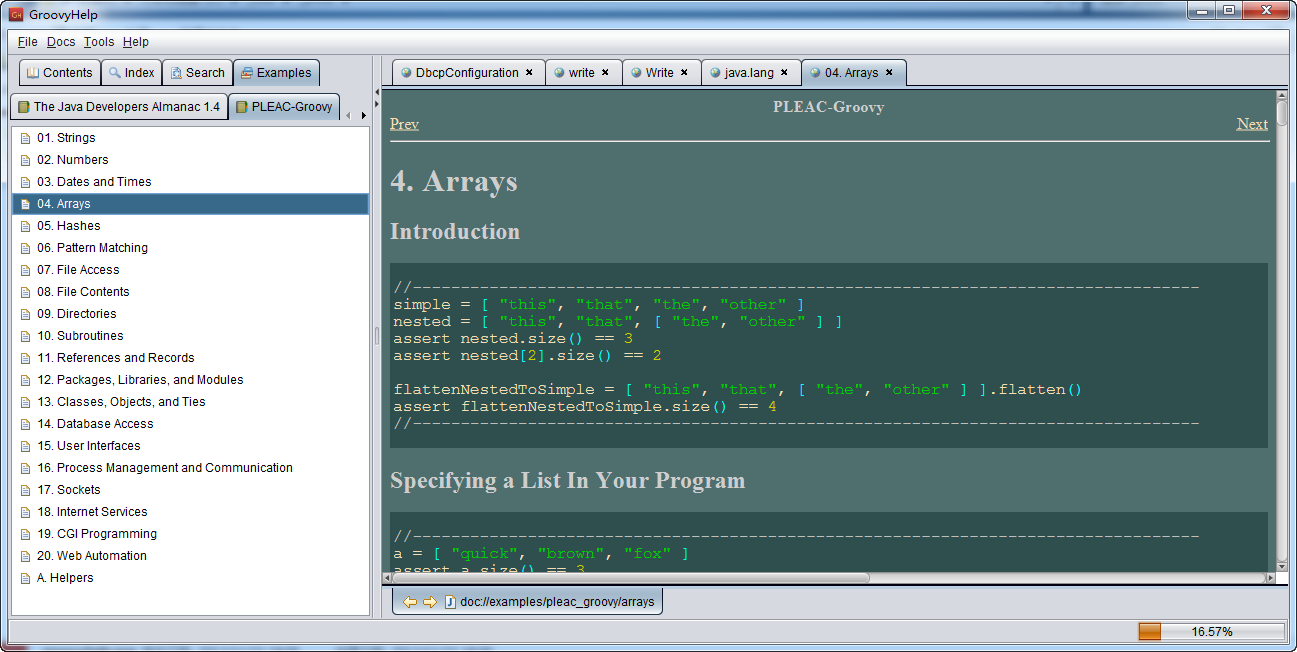
Task: Open the Tools menu
Action: [99, 42]
